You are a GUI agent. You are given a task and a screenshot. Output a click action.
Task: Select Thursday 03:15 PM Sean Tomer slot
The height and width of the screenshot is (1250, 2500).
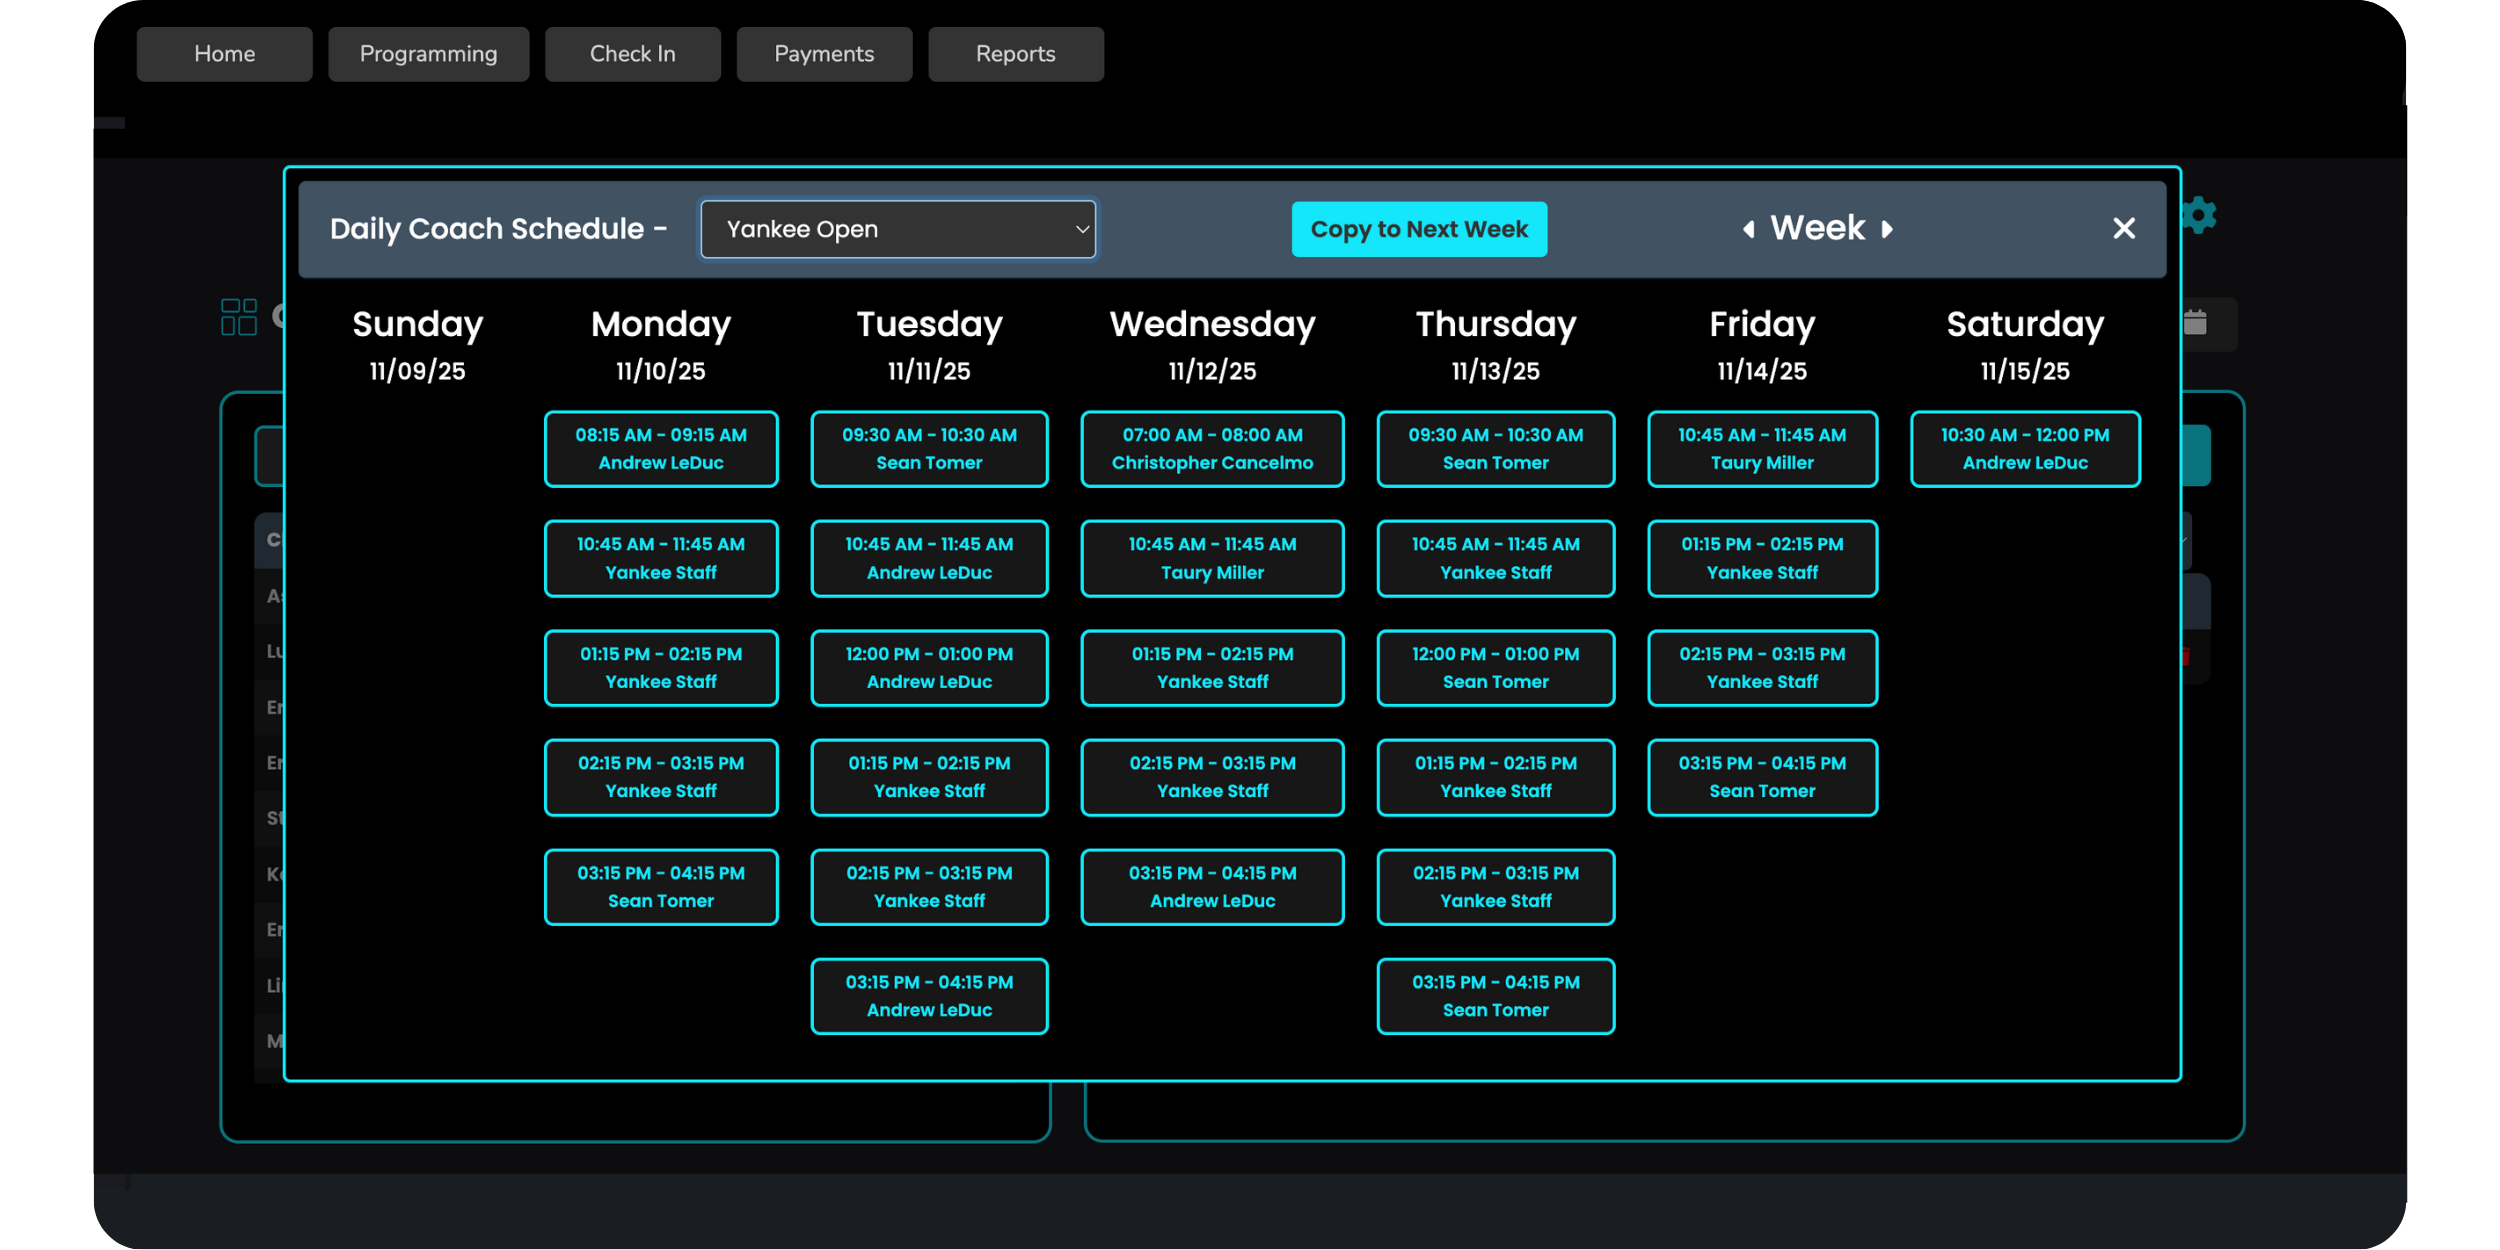coord(1495,996)
